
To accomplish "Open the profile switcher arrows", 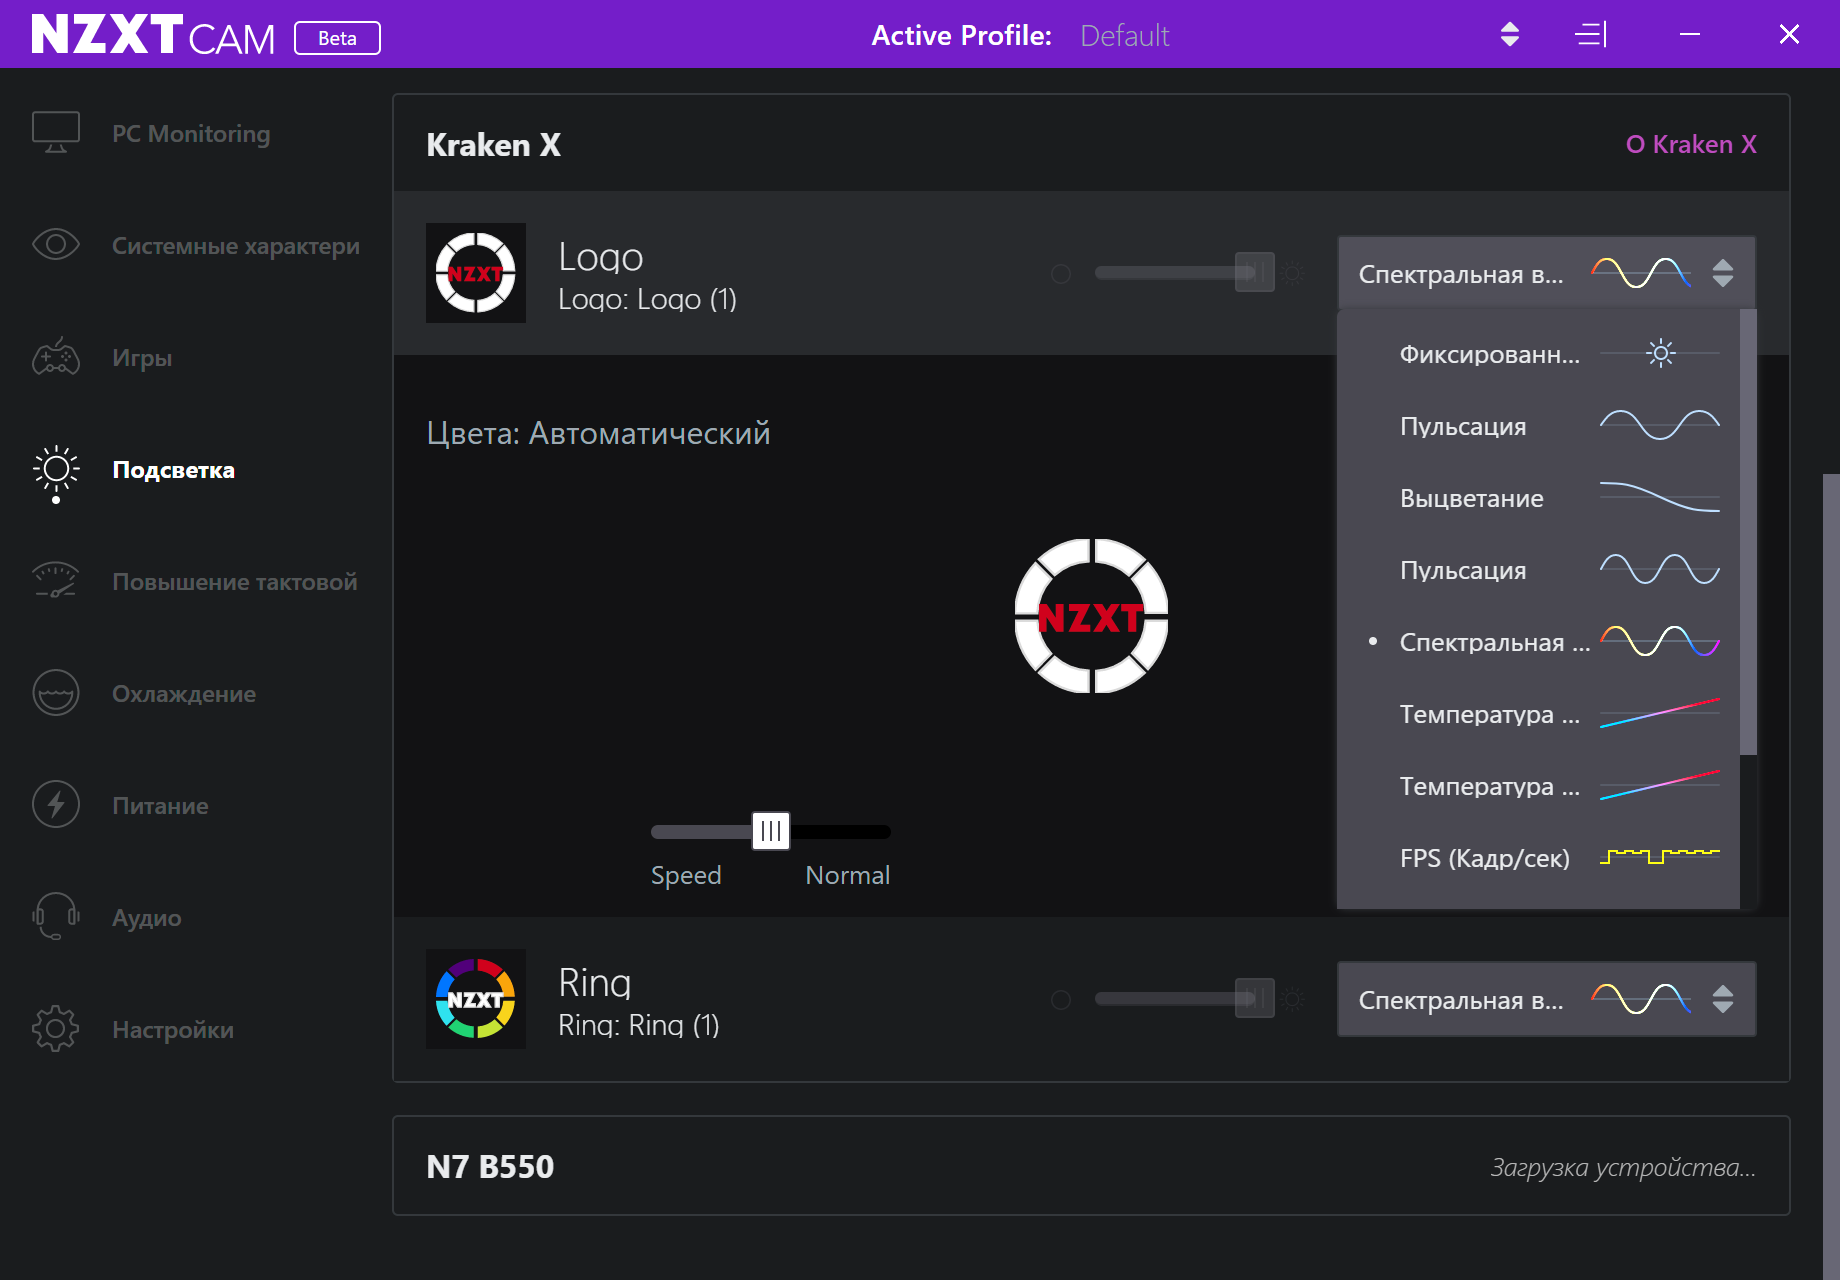I will point(1510,35).
